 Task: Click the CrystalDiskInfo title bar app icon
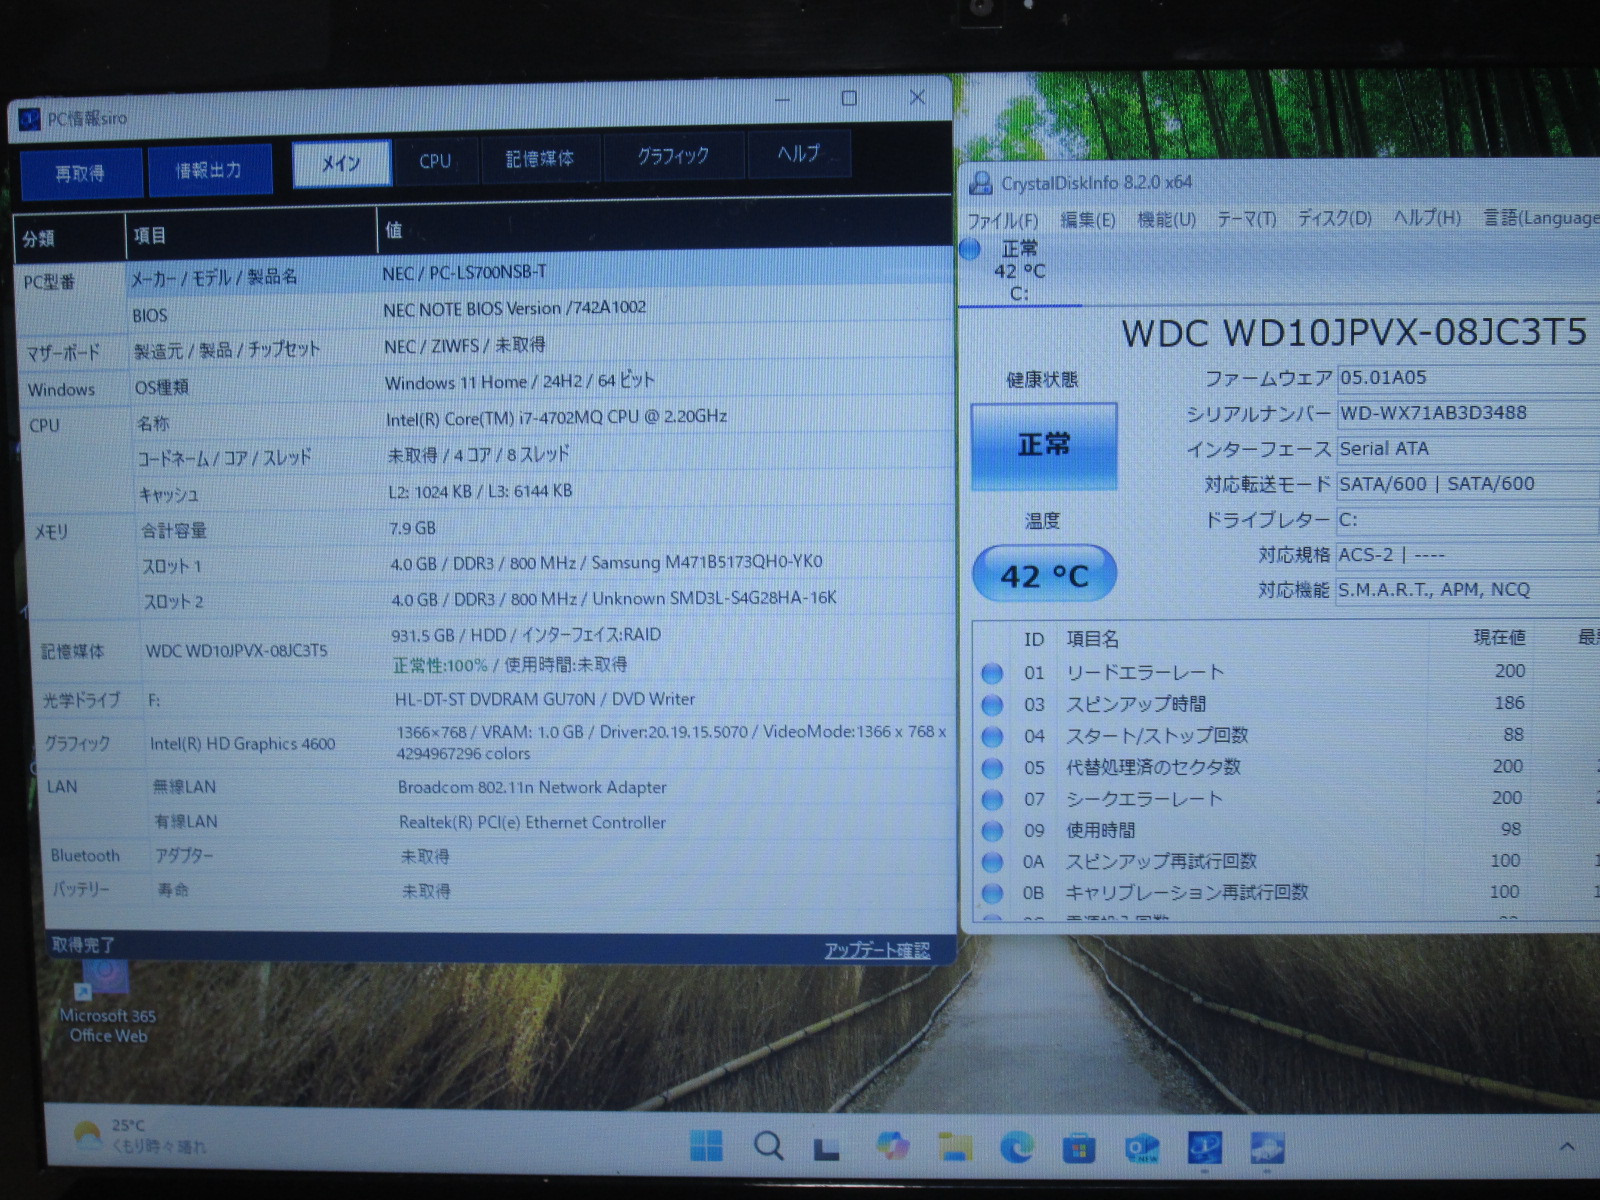pos(981,183)
